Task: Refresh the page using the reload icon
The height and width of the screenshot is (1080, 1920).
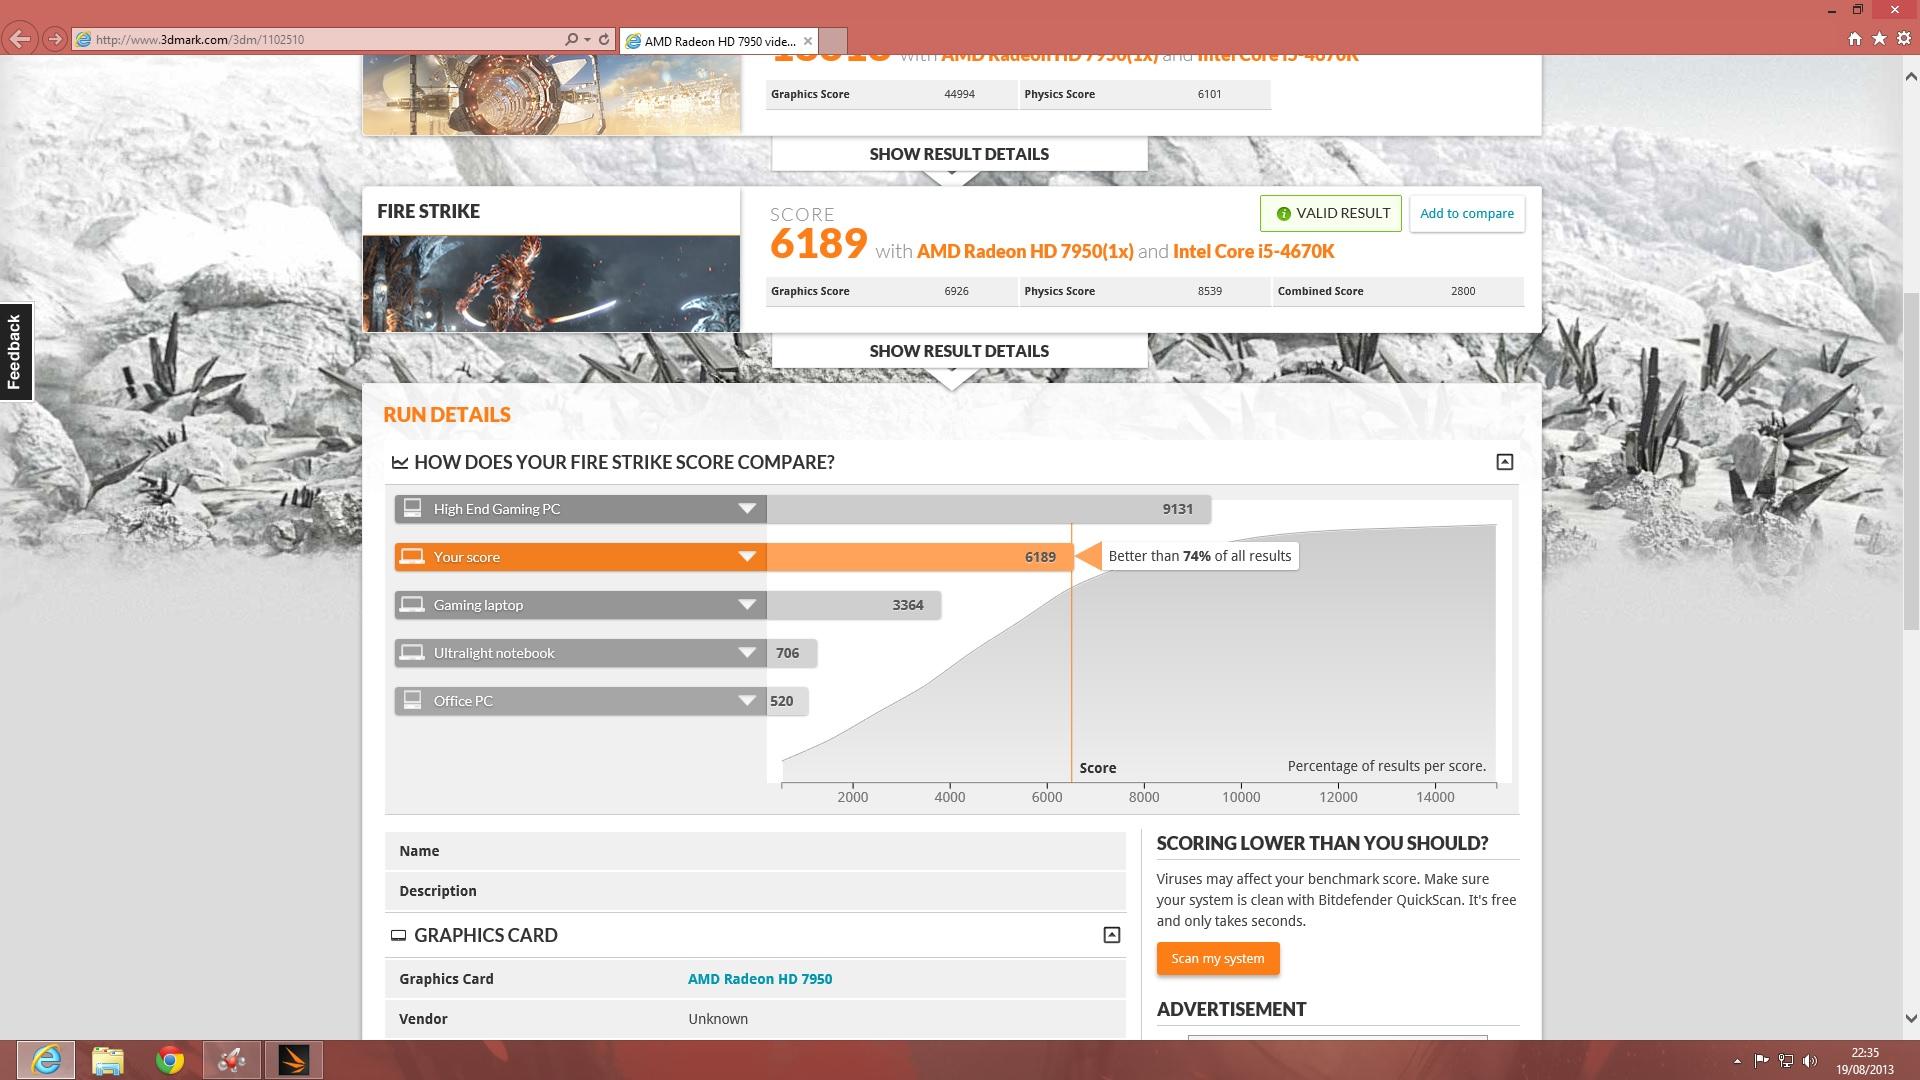Action: coord(604,39)
